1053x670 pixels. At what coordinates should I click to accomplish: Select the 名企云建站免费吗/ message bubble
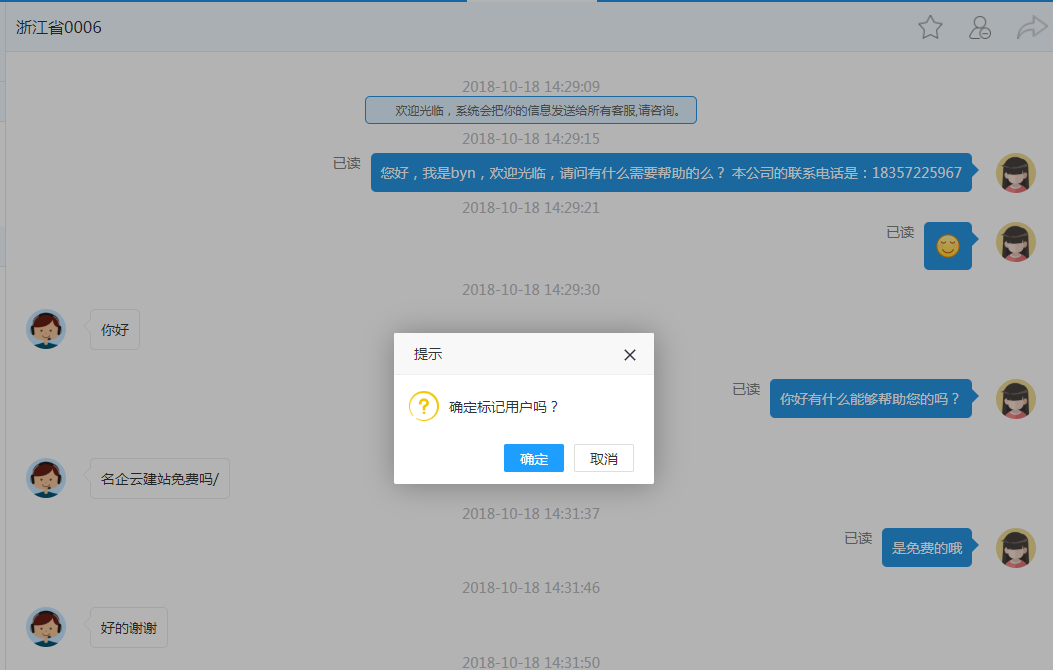[x=160, y=478]
